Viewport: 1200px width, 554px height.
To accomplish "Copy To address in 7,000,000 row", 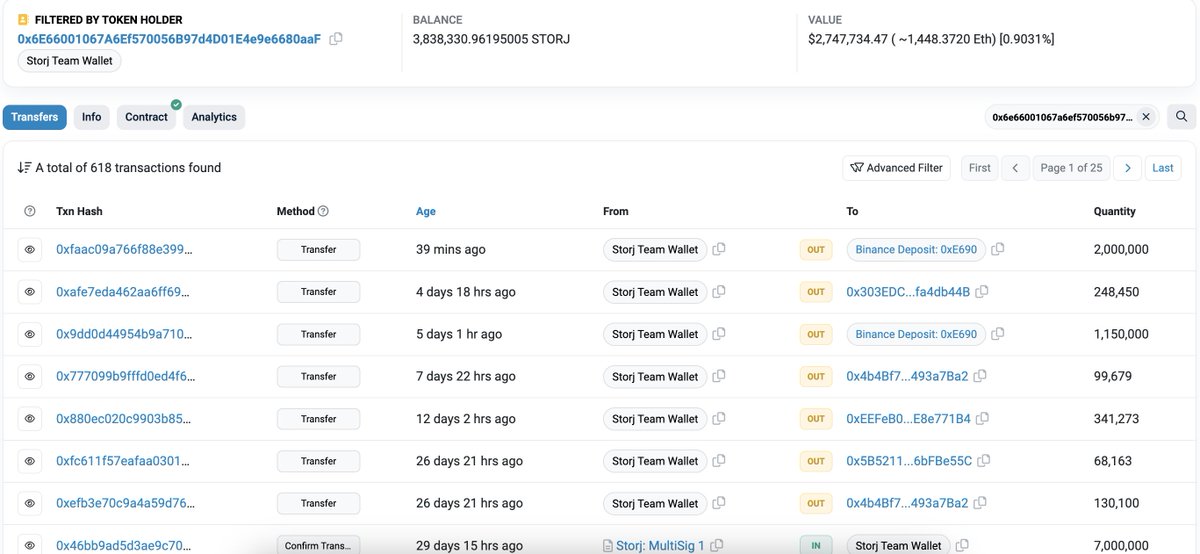I will 962,546.
